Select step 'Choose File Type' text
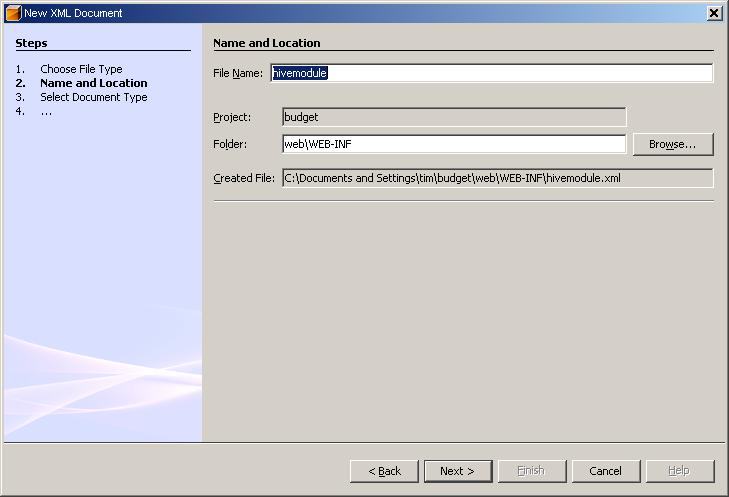The image size is (729, 497). point(81,69)
